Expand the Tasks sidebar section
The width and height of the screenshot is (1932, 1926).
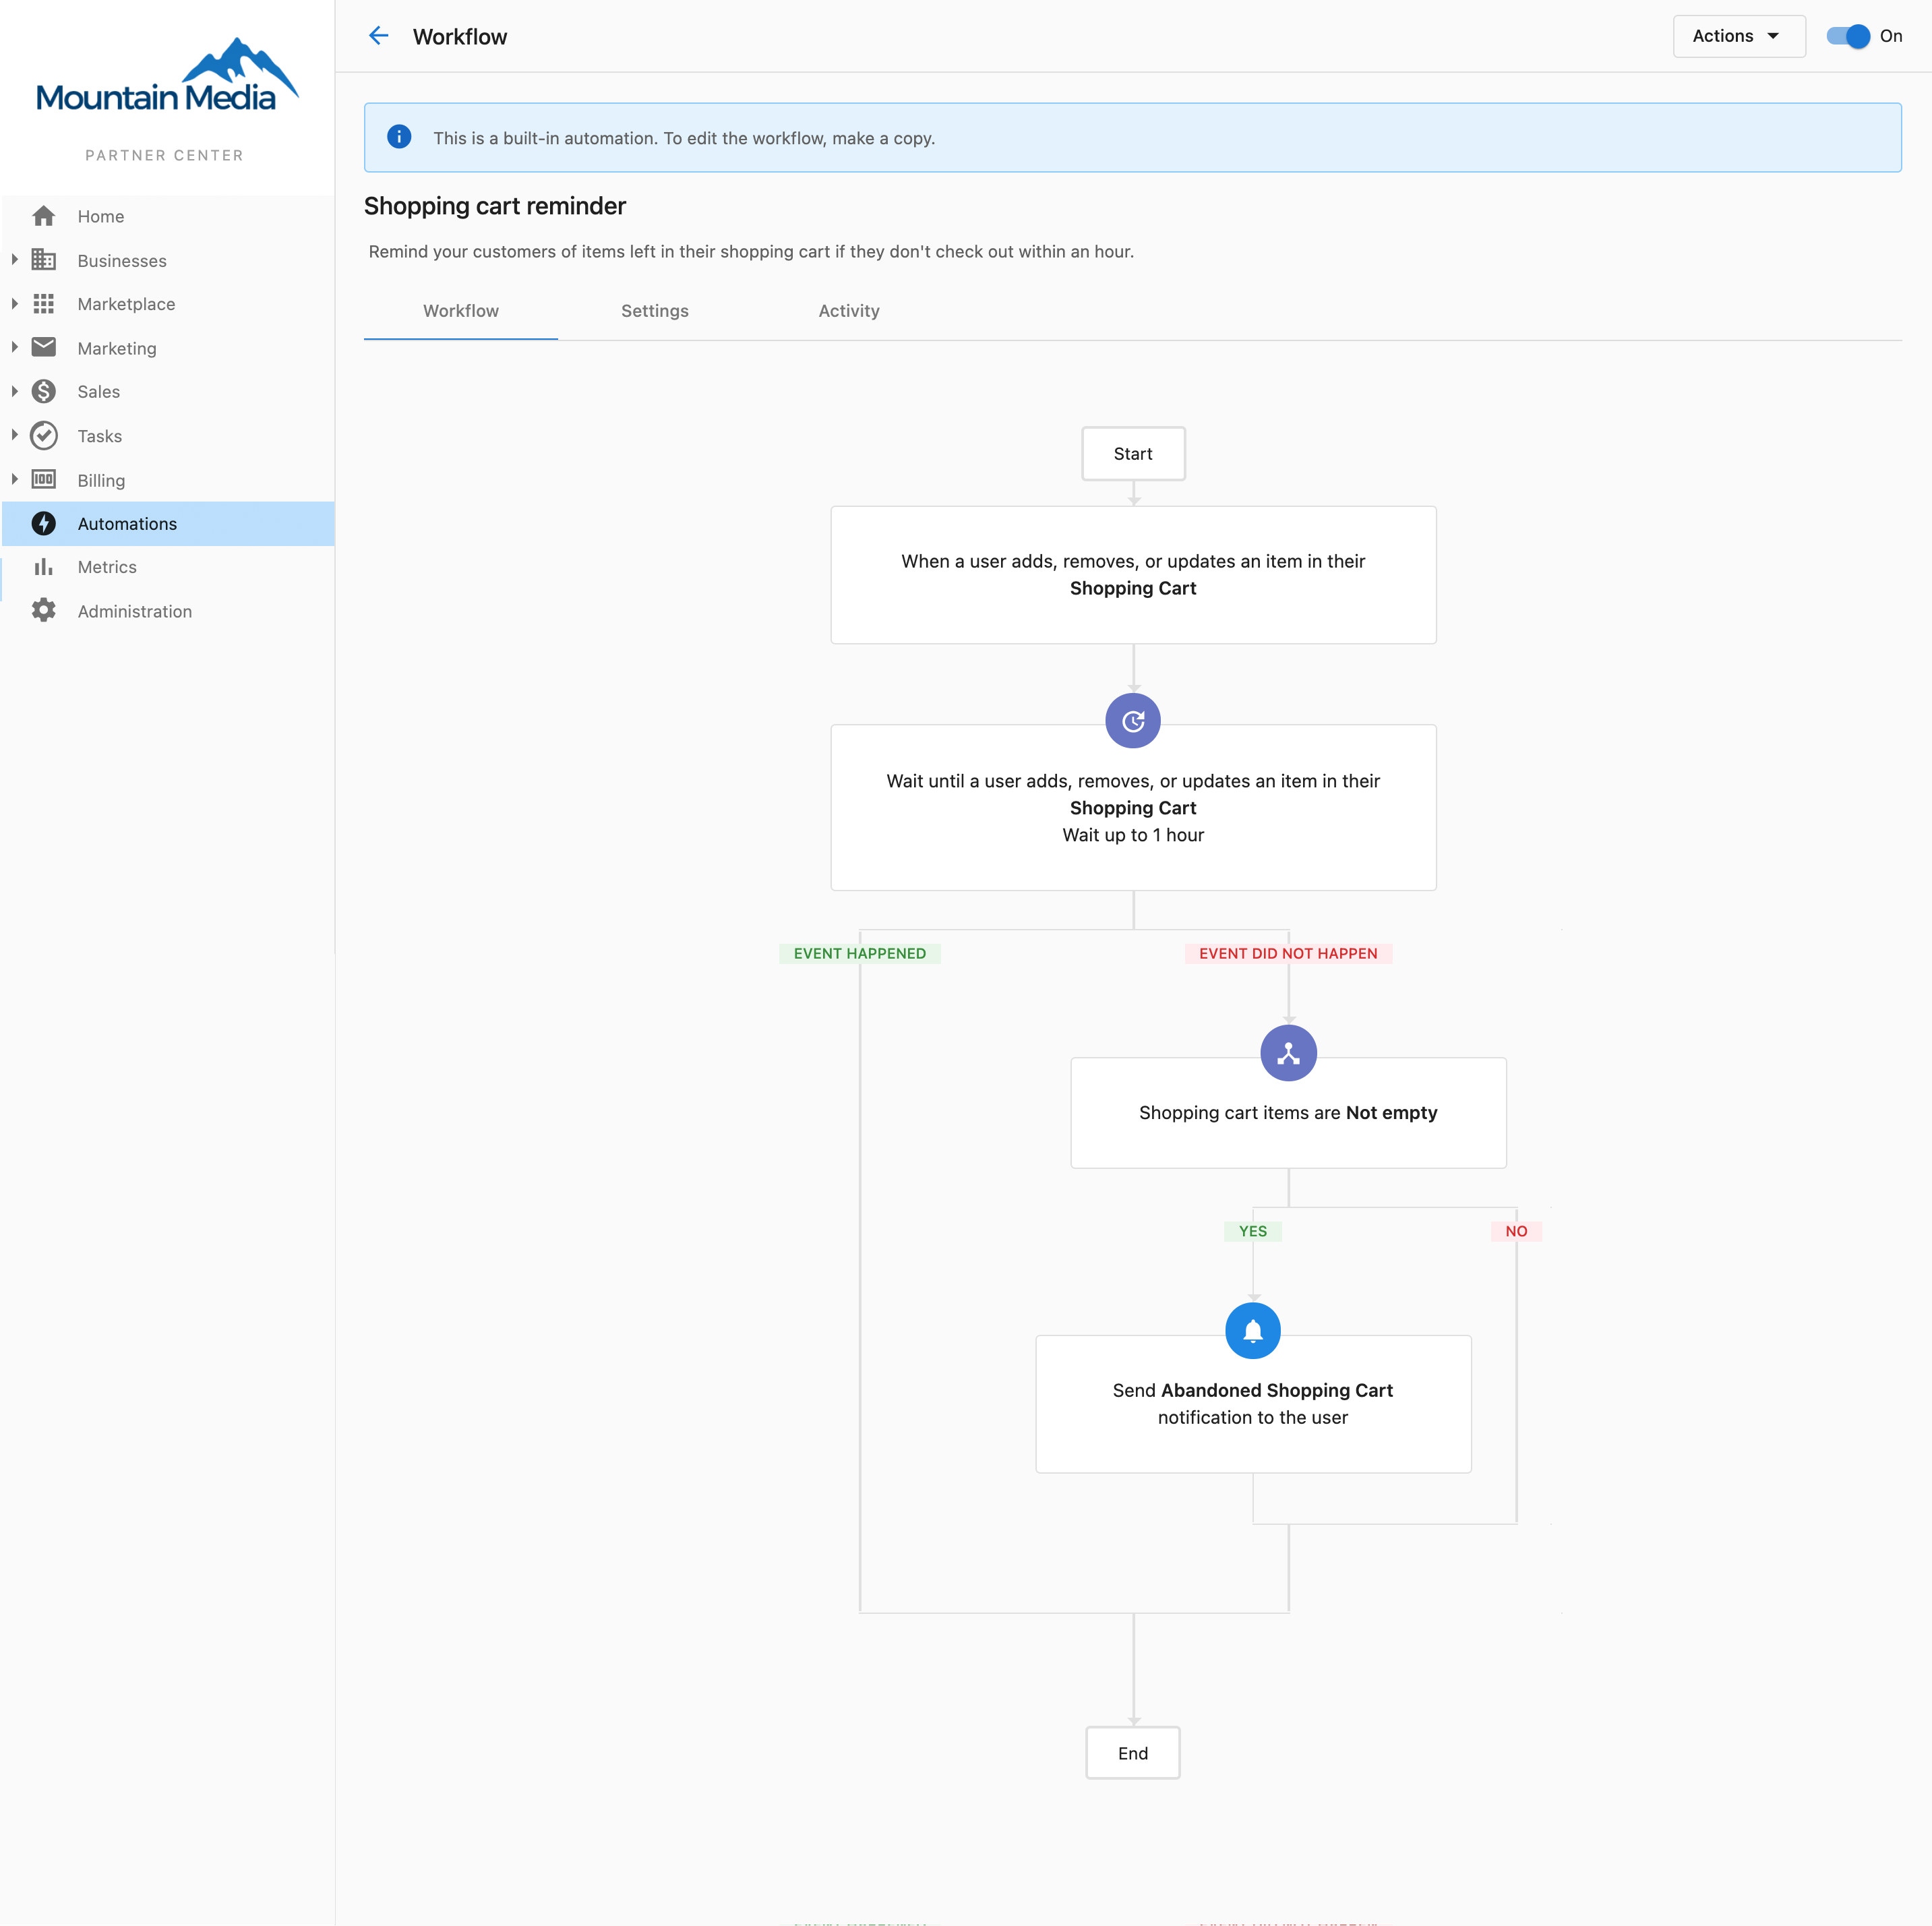(x=14, y=435)
